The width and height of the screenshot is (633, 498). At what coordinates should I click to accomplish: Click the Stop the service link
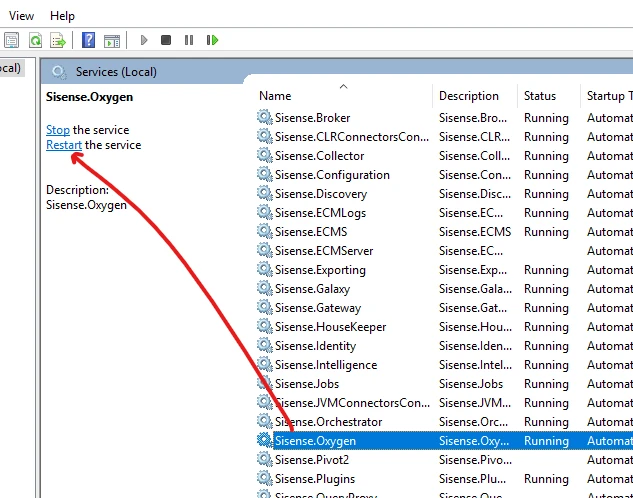click(x=58, y=130)
